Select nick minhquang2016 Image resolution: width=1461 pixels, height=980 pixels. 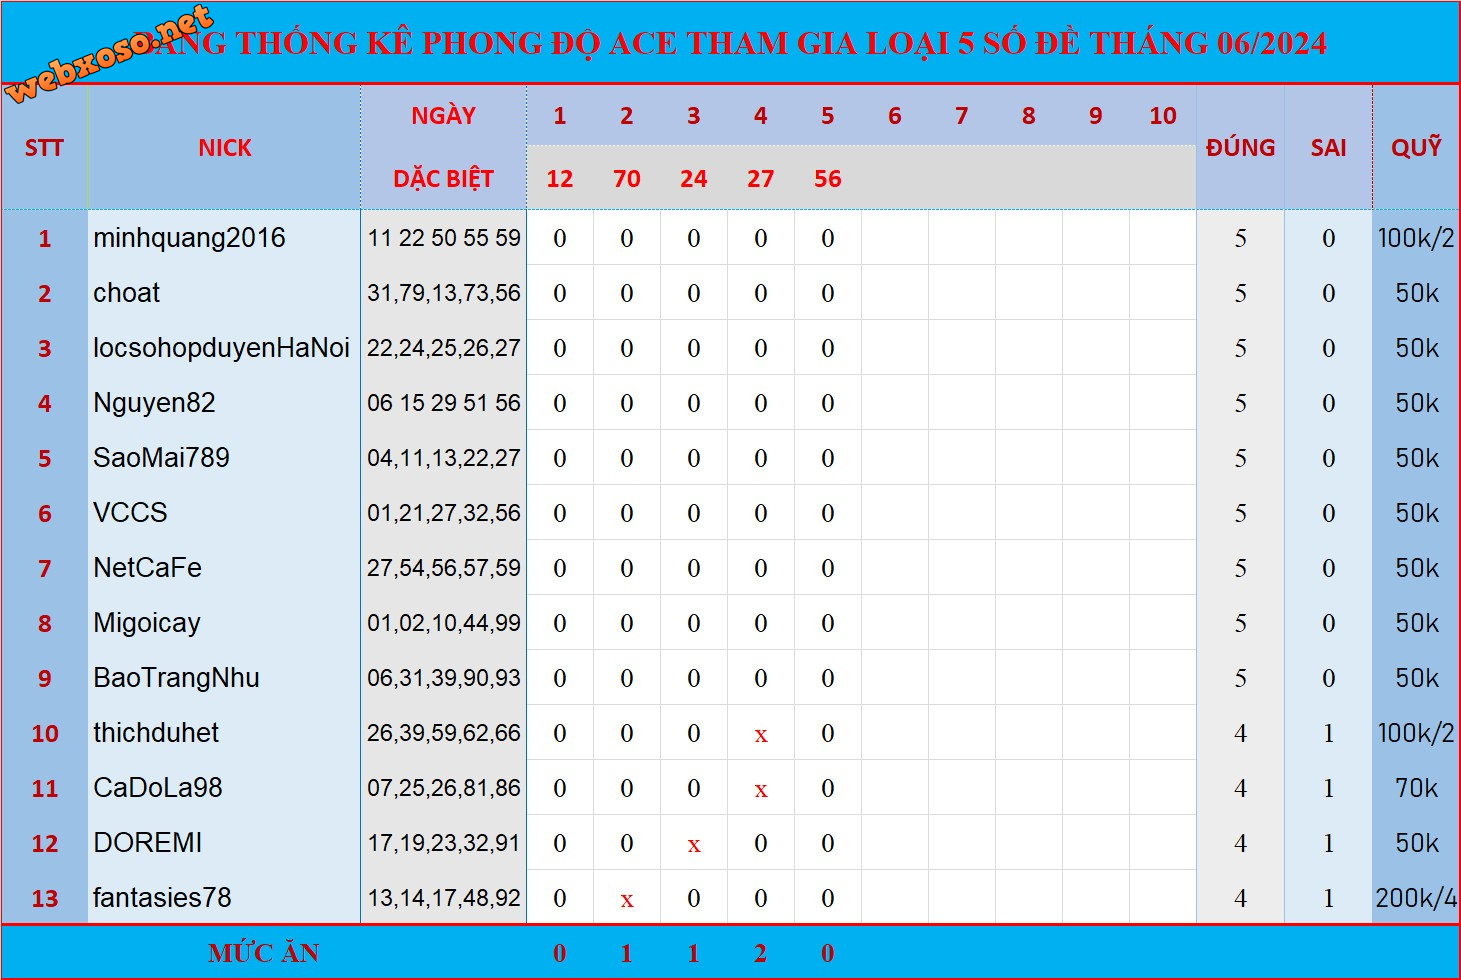(x=189, y=238)
